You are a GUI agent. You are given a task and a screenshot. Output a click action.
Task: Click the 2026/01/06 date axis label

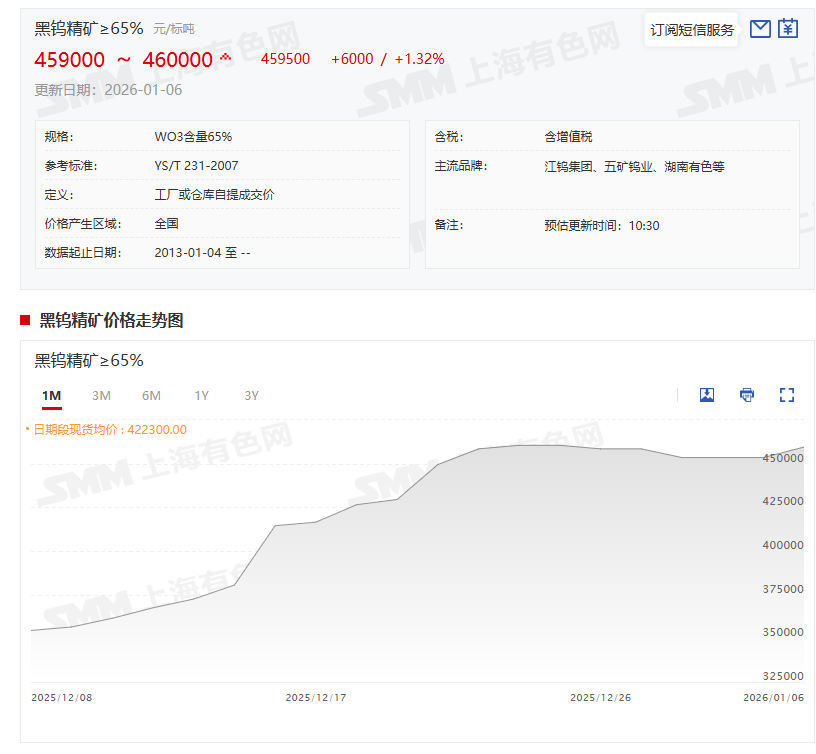[x=773, y=698]
